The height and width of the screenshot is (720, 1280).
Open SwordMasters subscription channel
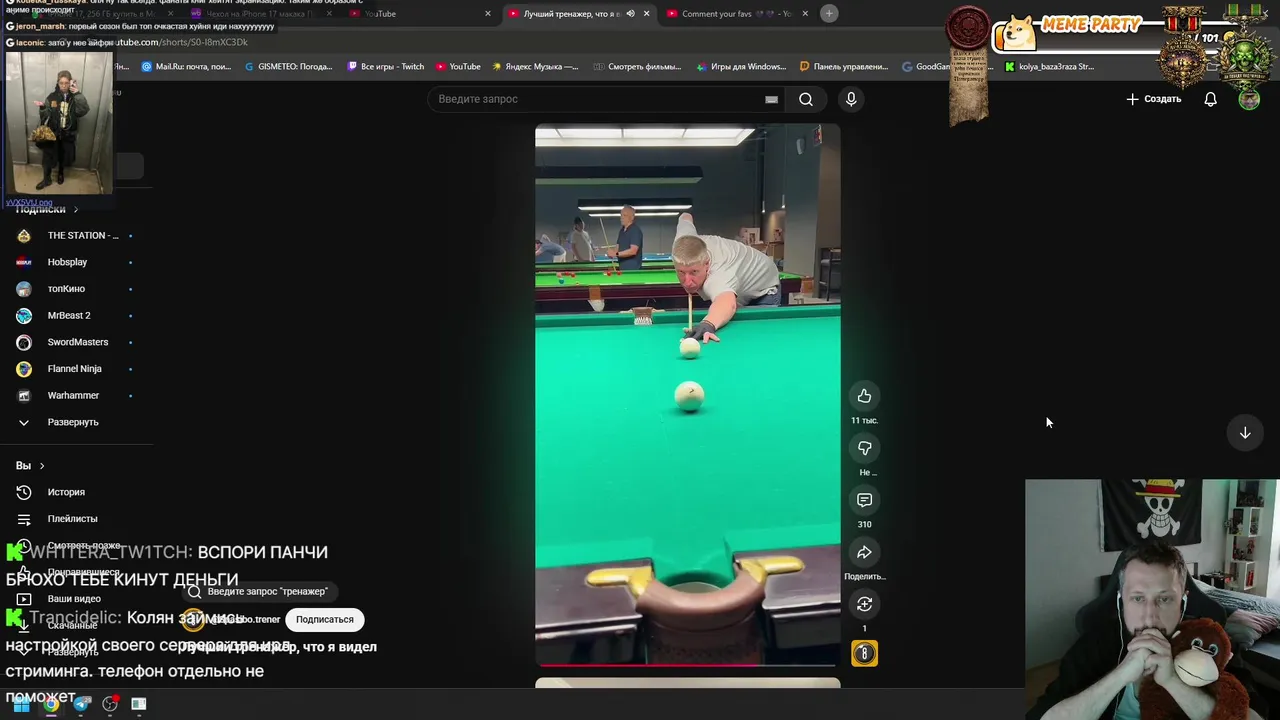click(75, 342)
